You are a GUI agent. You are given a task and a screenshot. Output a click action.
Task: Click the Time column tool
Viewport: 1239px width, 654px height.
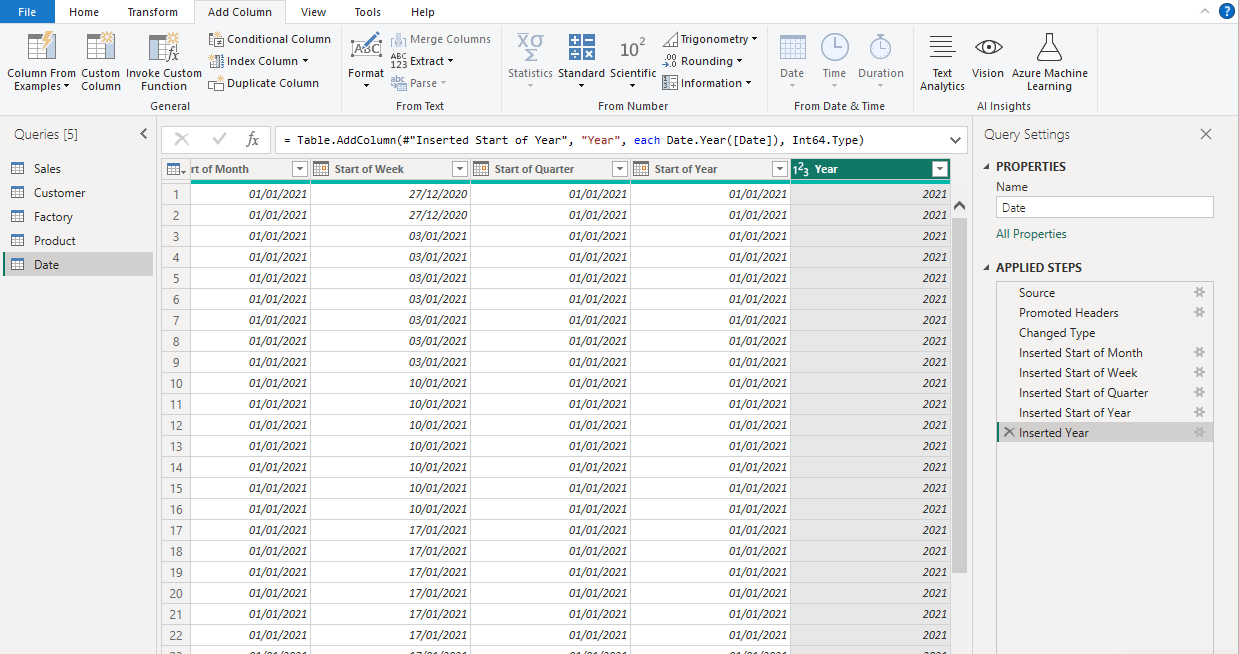pyautogui.click(x=834, y=60)
